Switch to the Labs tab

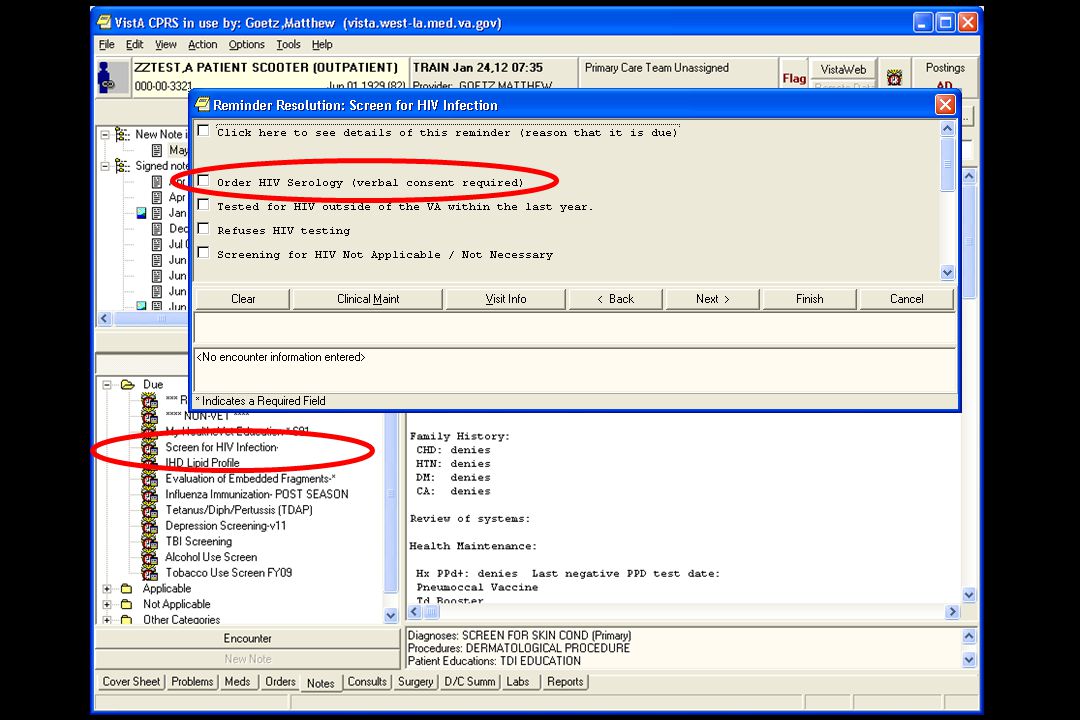tap(518, 681)
